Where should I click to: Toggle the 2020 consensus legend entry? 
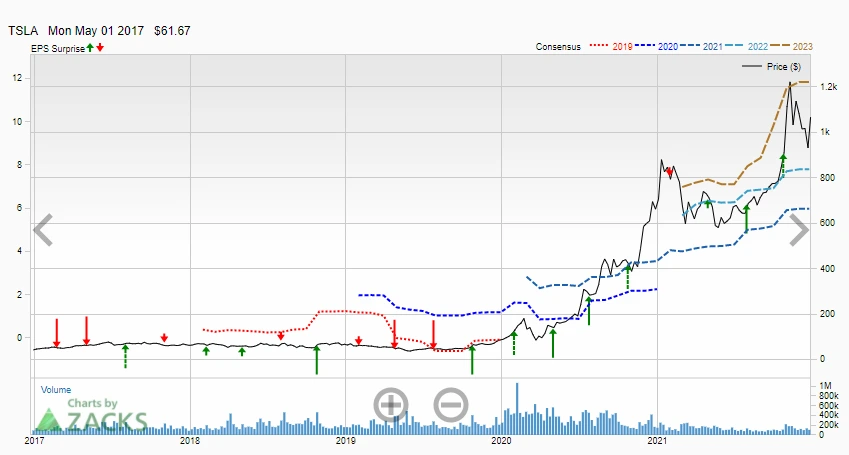click(x=656, y=47)
